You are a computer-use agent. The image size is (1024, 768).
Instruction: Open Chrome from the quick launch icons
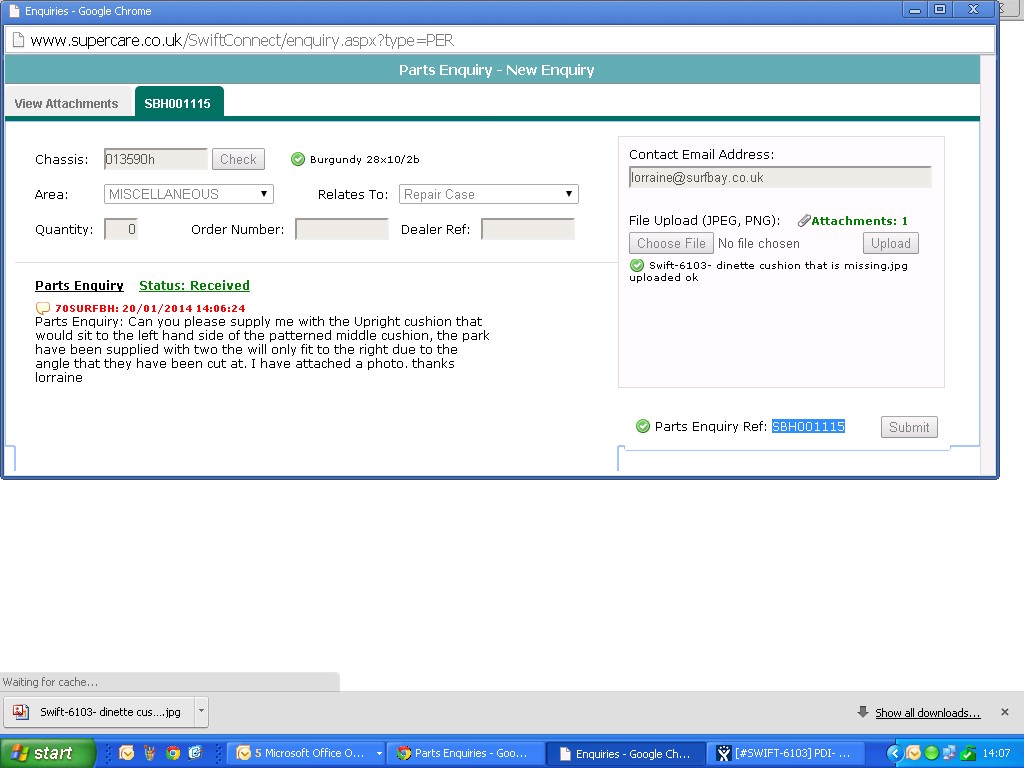click(173, 753)
